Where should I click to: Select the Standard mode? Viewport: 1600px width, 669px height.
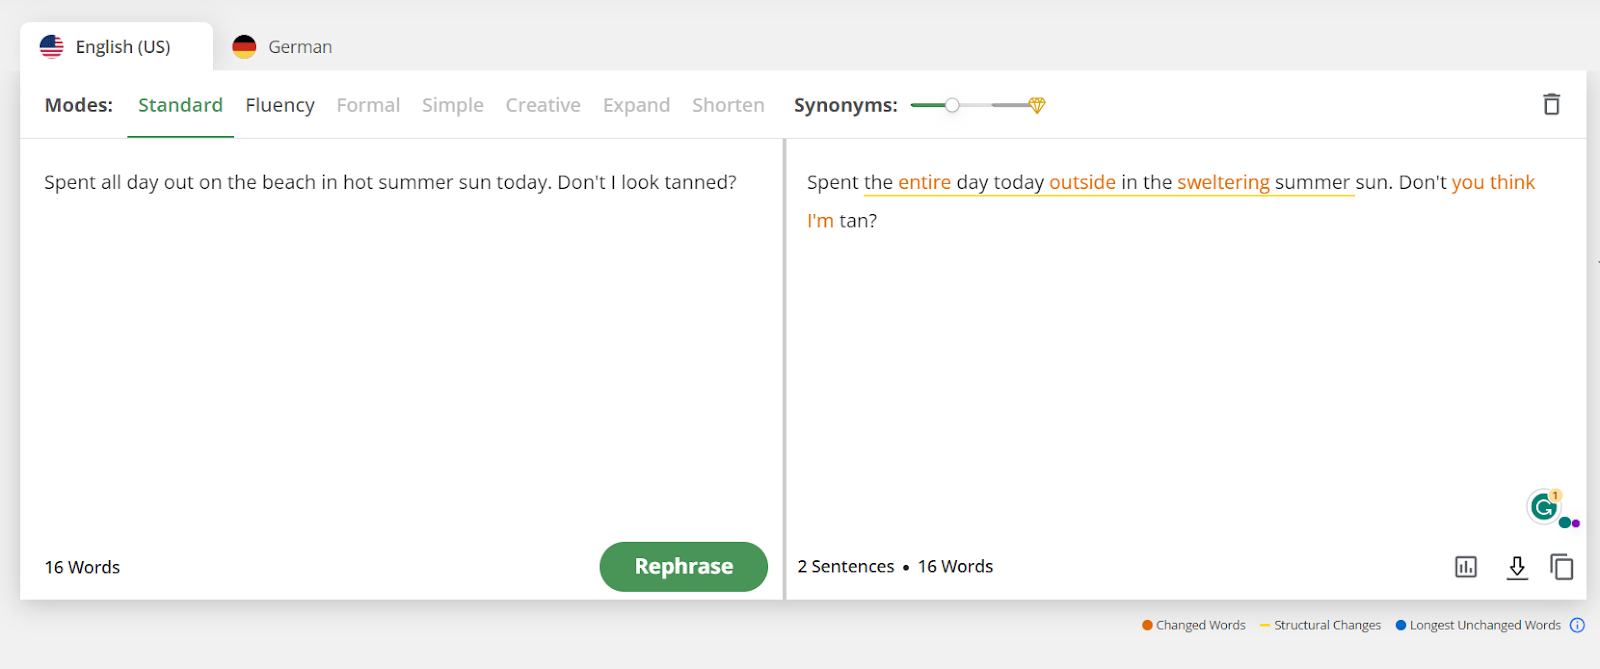point(180,105)
